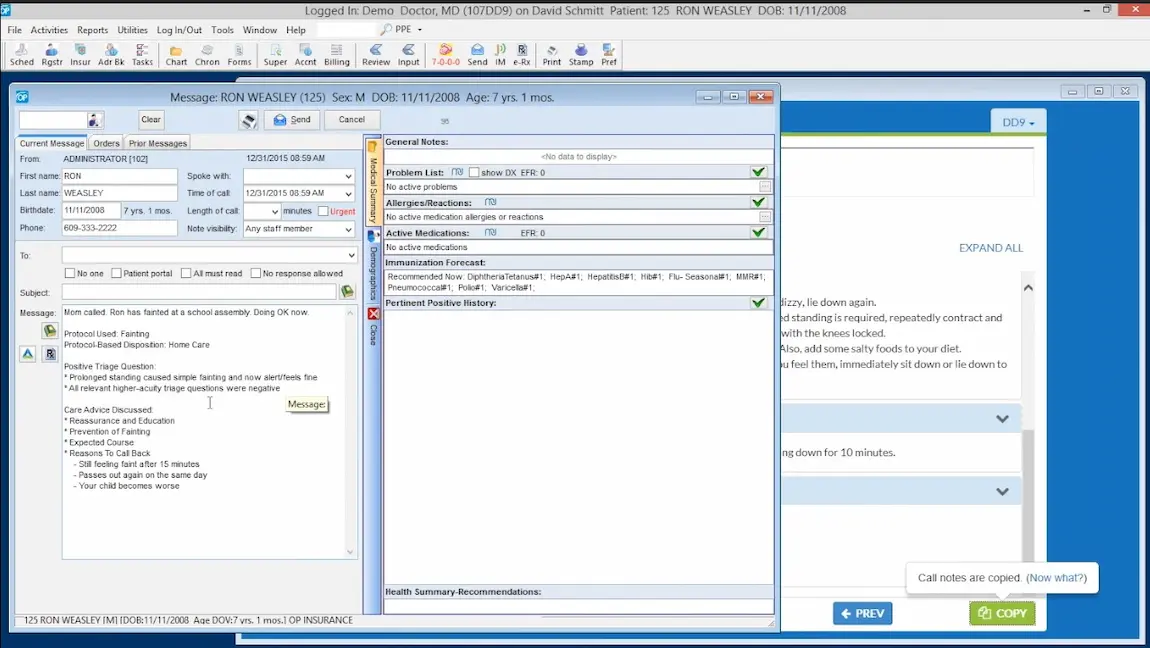
Task: Open the IM messaging icon
Action: click(498, 54)
